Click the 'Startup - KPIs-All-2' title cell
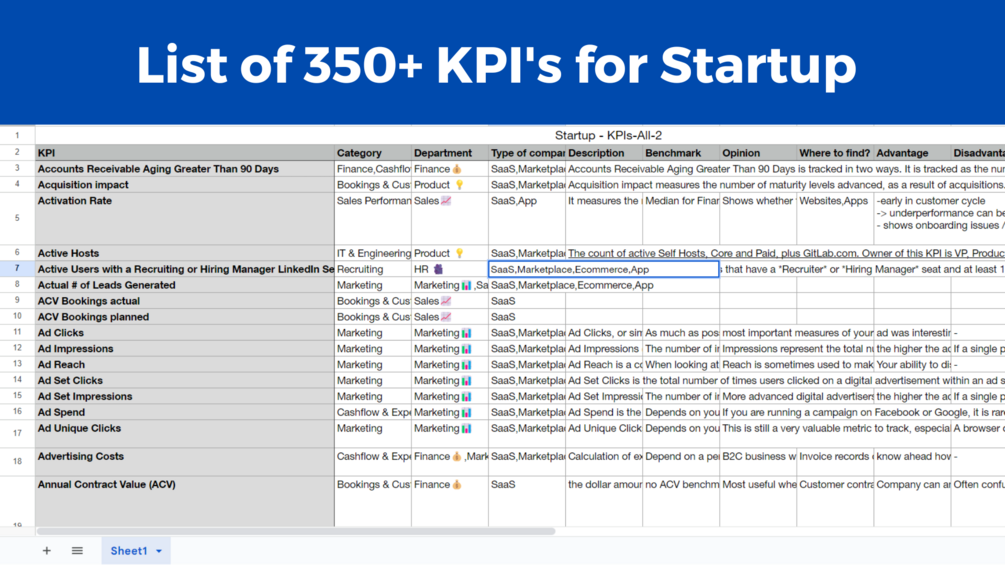Screen dimensions: 1005x565 (x=608, y=135)
